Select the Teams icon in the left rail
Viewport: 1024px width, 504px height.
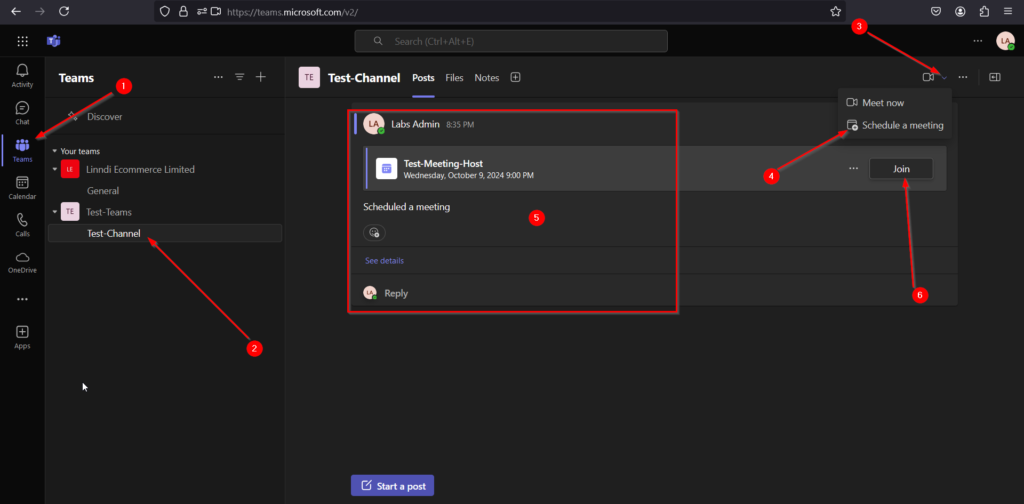(22, 150)
